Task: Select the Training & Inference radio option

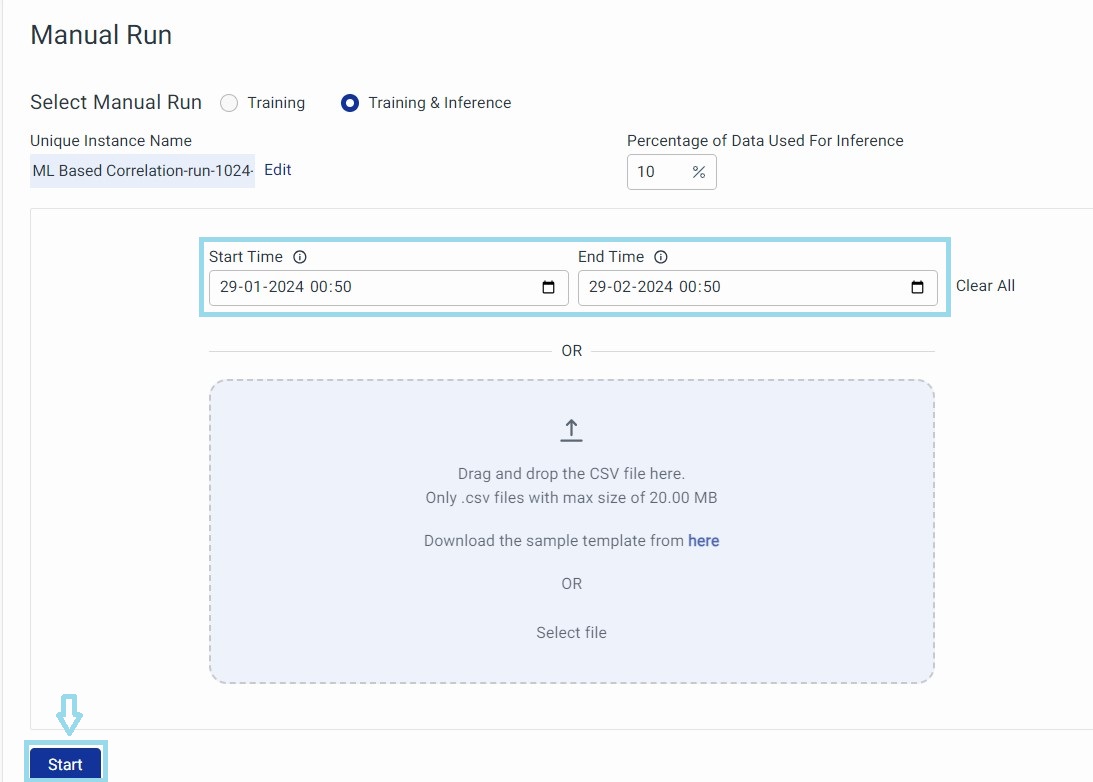Action: 350,103
